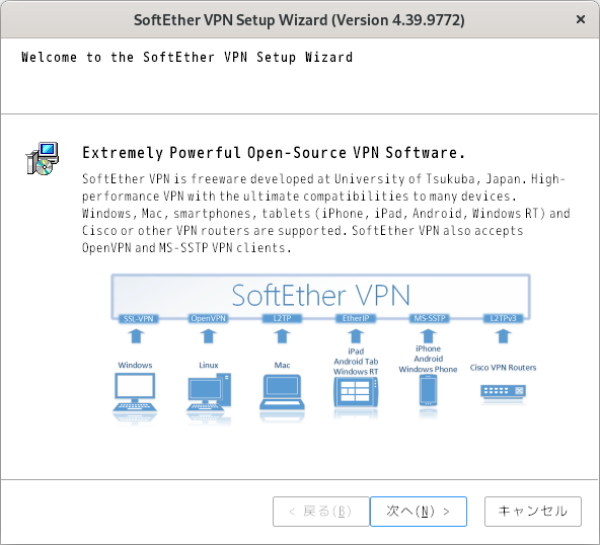This screenshot has width=600, height=545.
Task: Click the large SoftEther VPN logo text
Action: [x=321, y=295]
